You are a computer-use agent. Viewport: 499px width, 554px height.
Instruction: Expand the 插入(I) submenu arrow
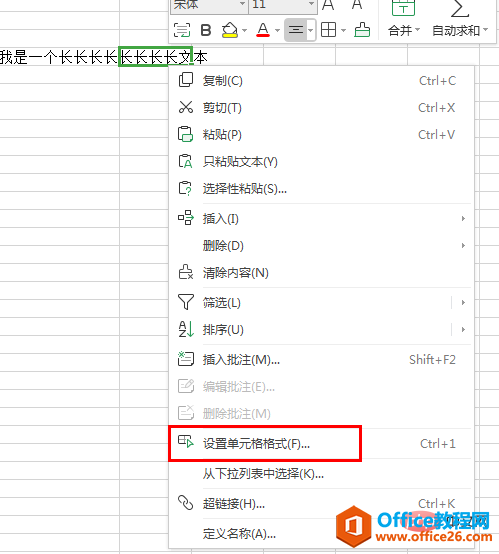pos(463,219)
